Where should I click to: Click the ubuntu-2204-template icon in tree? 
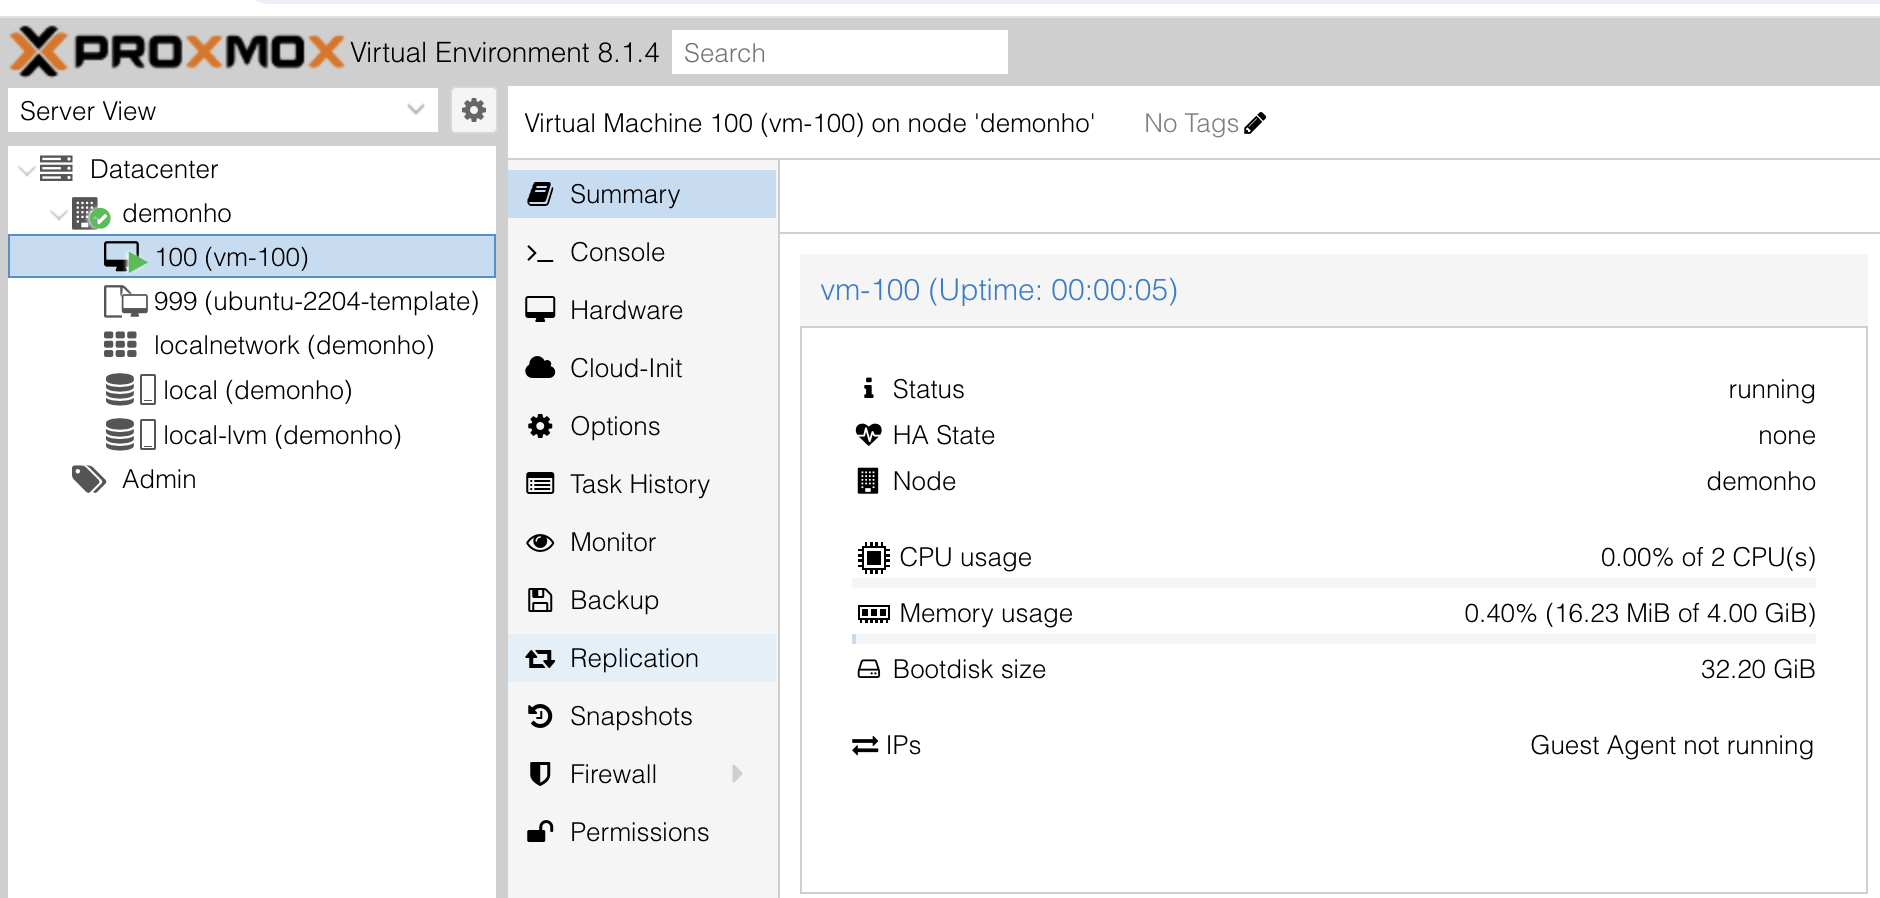(x=125, y=301)
